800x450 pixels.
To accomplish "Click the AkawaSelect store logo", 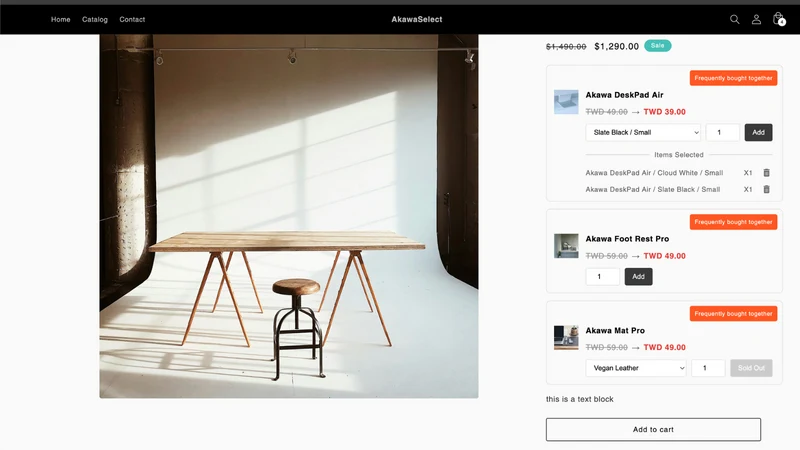I will [x=417, y=19].
